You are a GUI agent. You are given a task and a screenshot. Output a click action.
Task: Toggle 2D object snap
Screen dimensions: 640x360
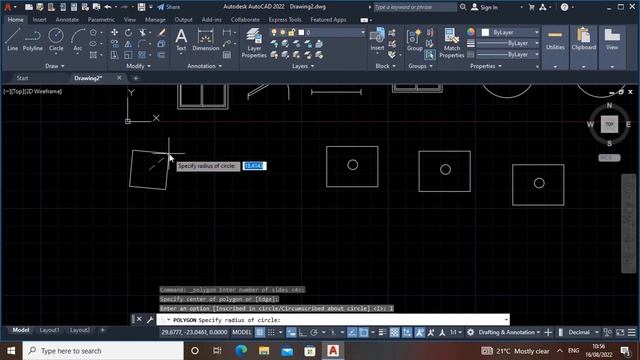363,333
